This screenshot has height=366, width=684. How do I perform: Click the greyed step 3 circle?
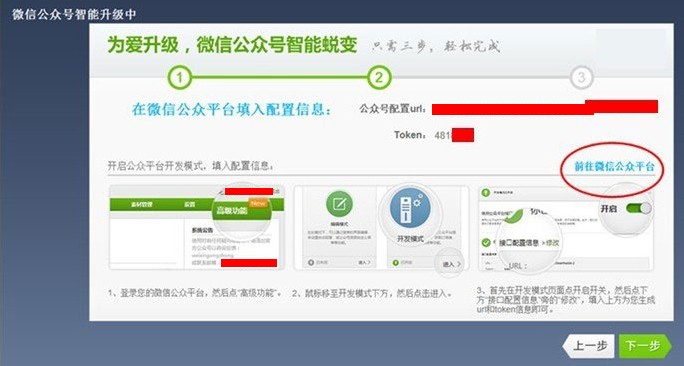[581, 78]
